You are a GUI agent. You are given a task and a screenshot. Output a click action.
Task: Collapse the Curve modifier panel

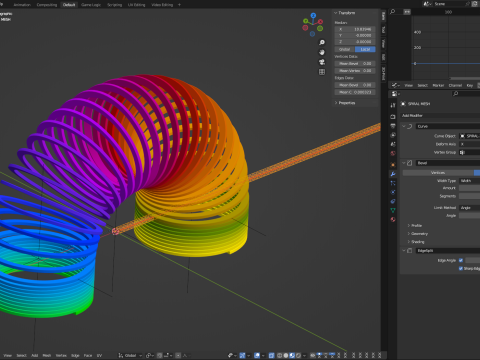pyautogui.click(x=404, y=126)
